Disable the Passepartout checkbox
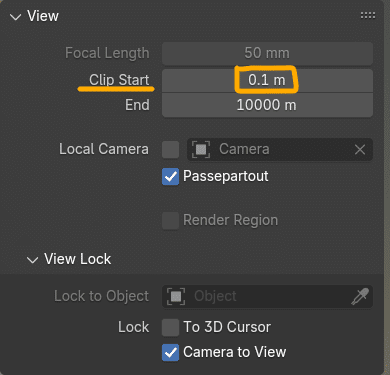 [x=170, y=176]
